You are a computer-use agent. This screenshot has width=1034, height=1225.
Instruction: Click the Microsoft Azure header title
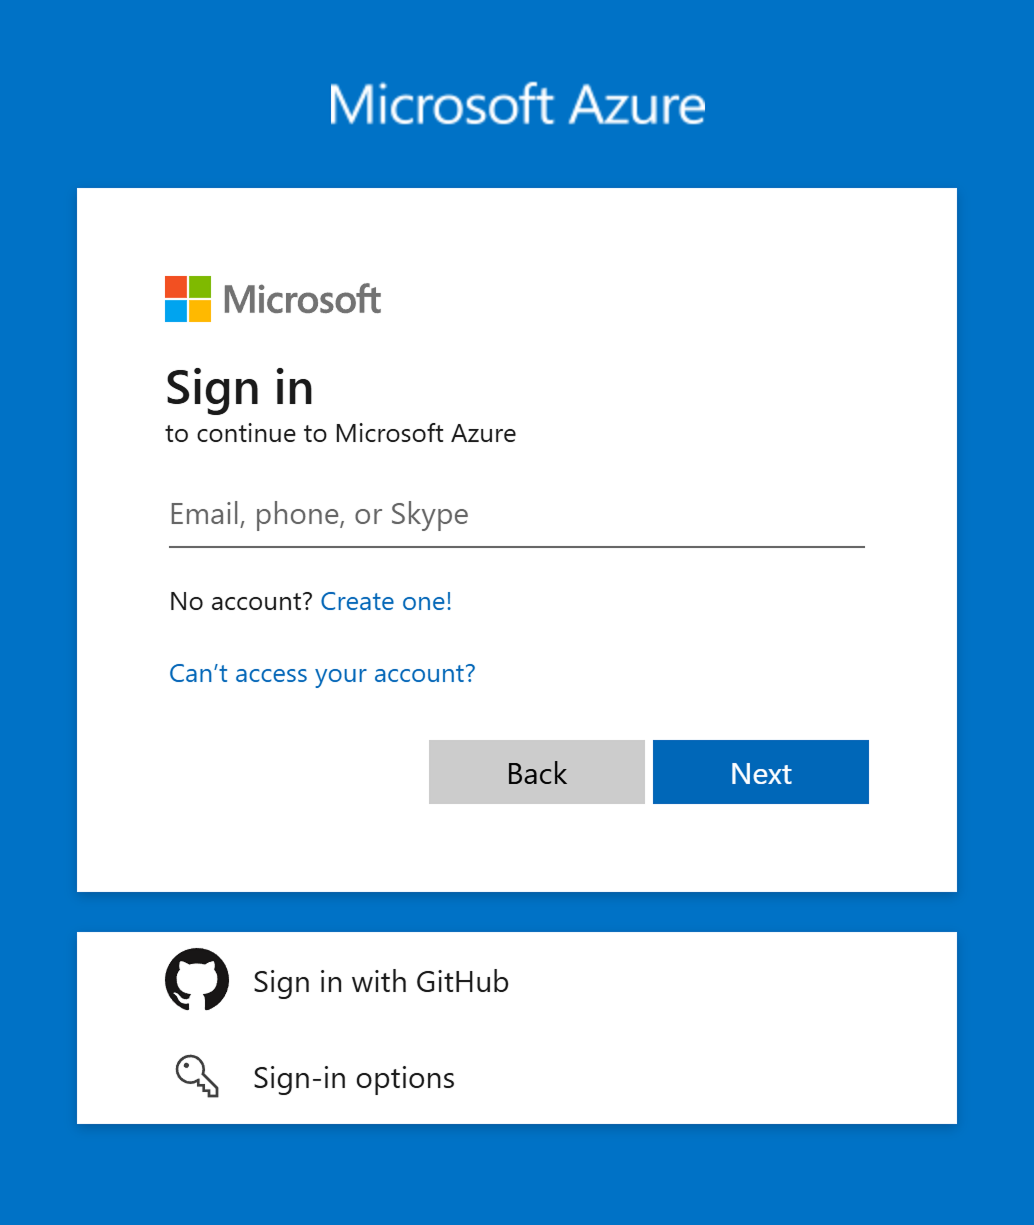click(517, 105)
